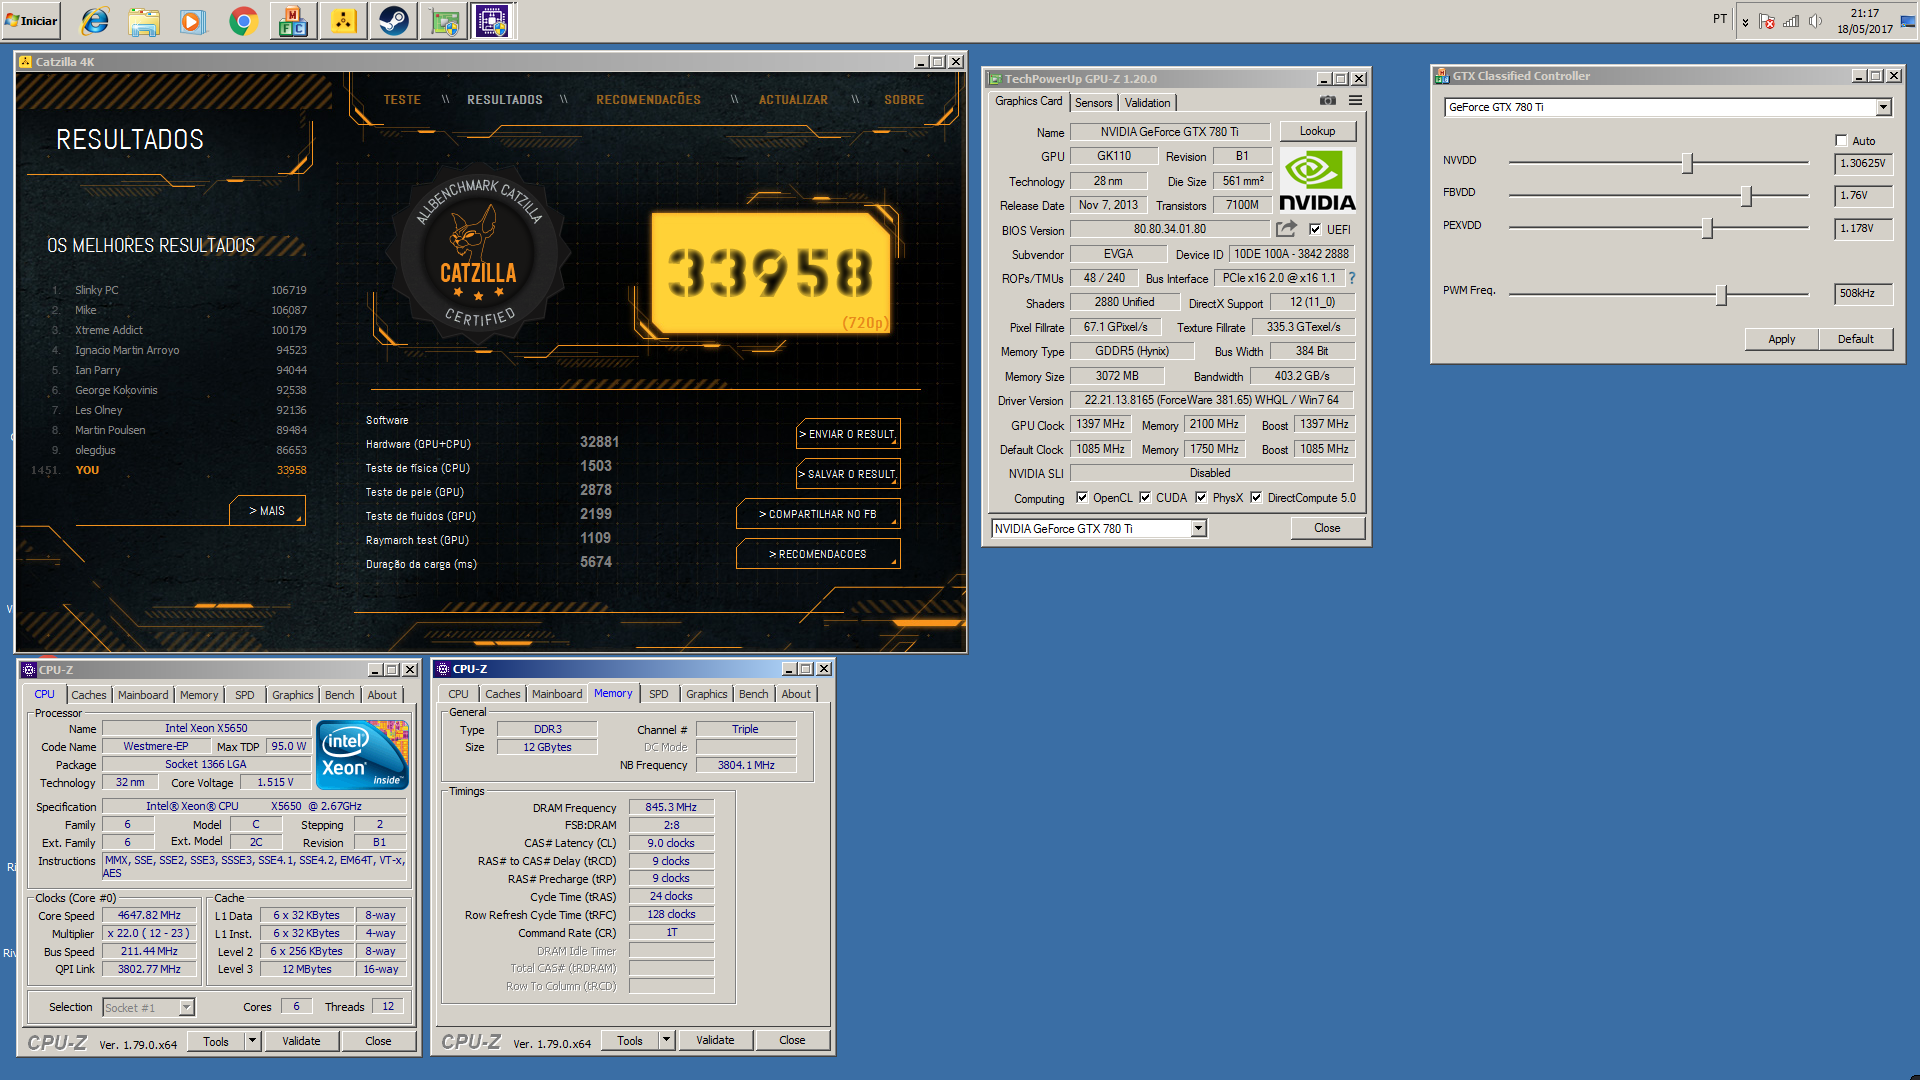Image resolution: width=1920 pixels, height=1080 pixels.
Task: Open the TESTE tab in Catzilla
Action: point(402,100)
